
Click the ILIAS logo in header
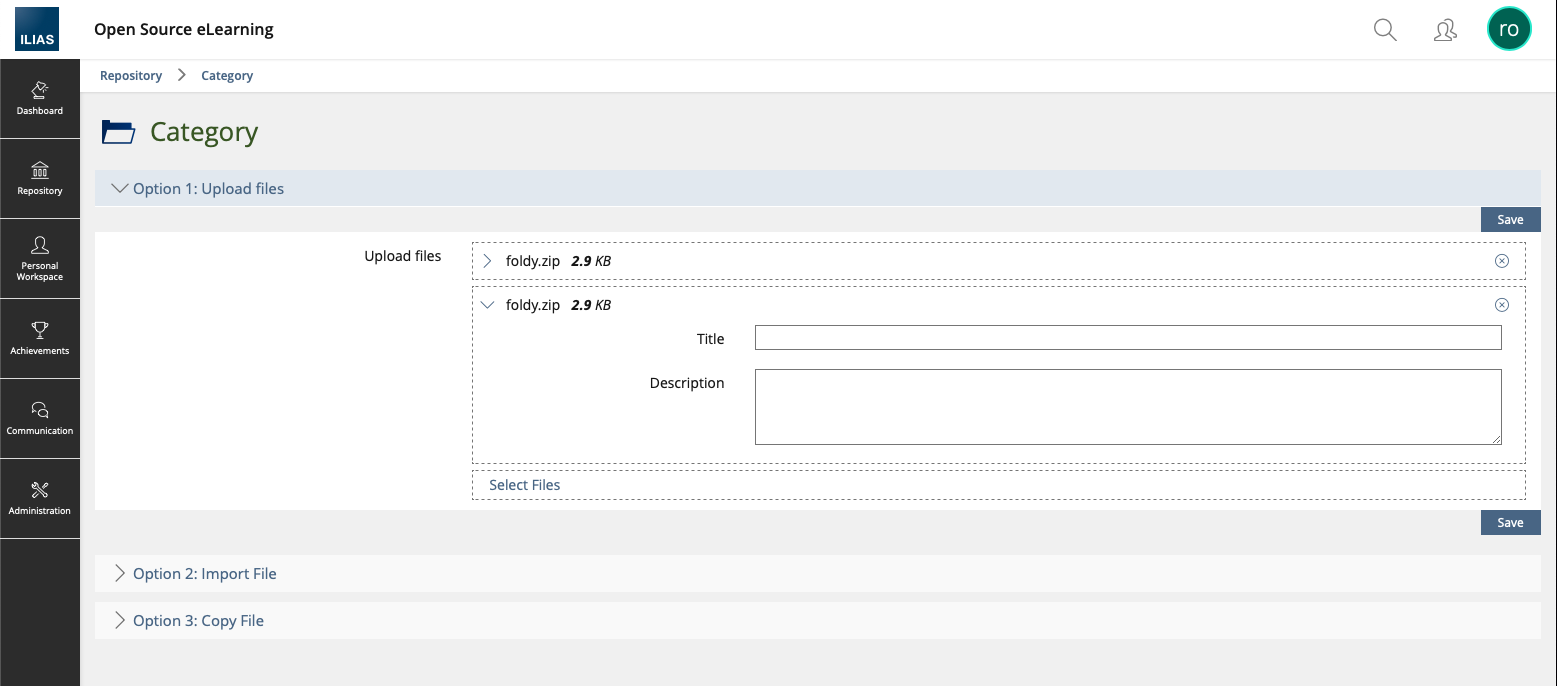point(37,29)
